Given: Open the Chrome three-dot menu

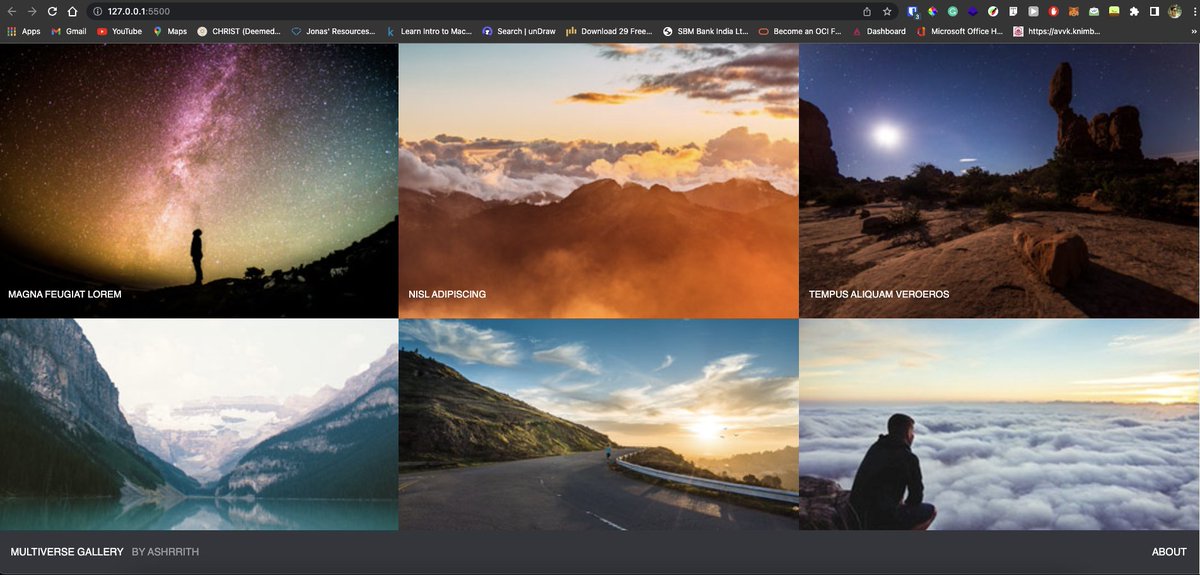Looking at the screenshot, I should click(1193, 11).
